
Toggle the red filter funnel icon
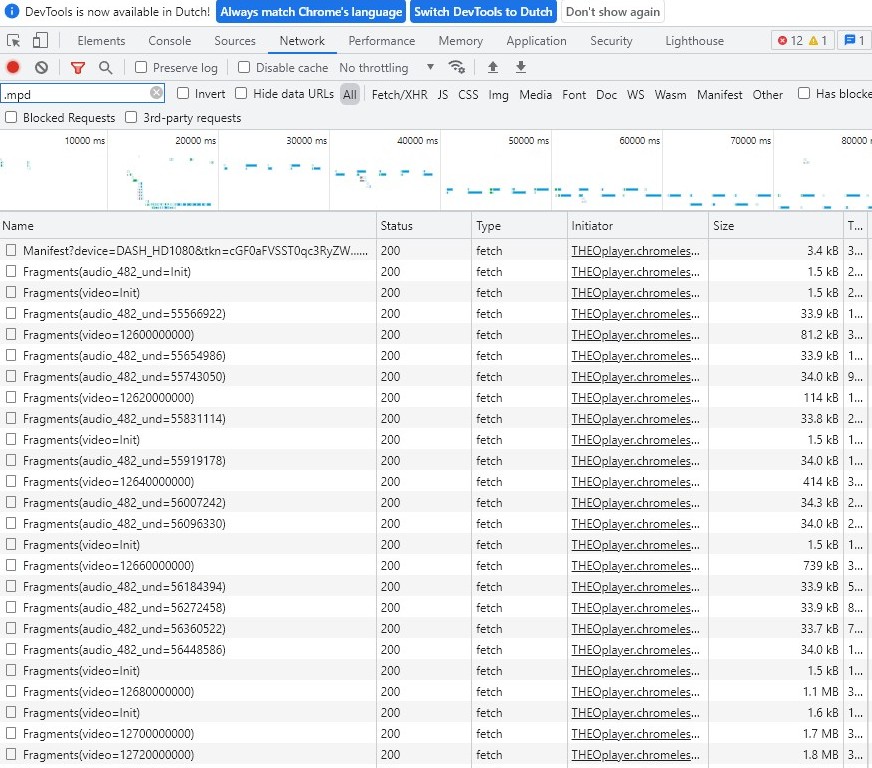click(78, 67)
